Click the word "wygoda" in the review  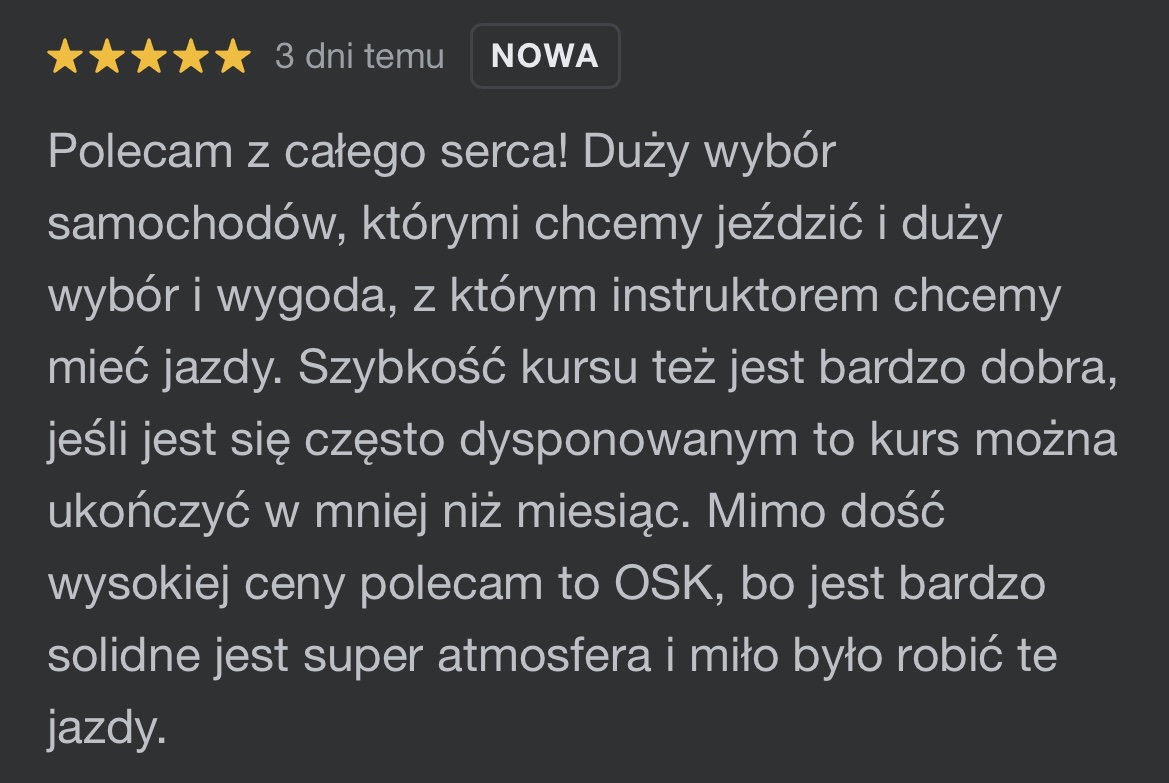coord(311,297)
